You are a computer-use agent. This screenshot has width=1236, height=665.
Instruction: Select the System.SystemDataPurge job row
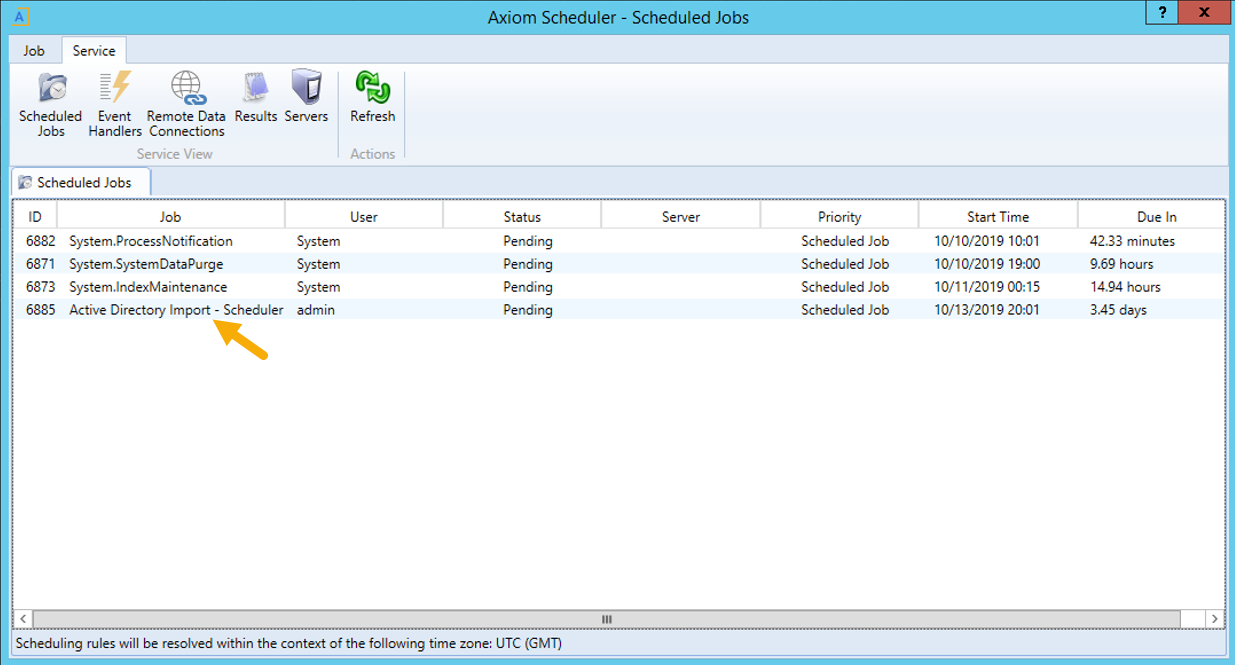pos(619,264)
